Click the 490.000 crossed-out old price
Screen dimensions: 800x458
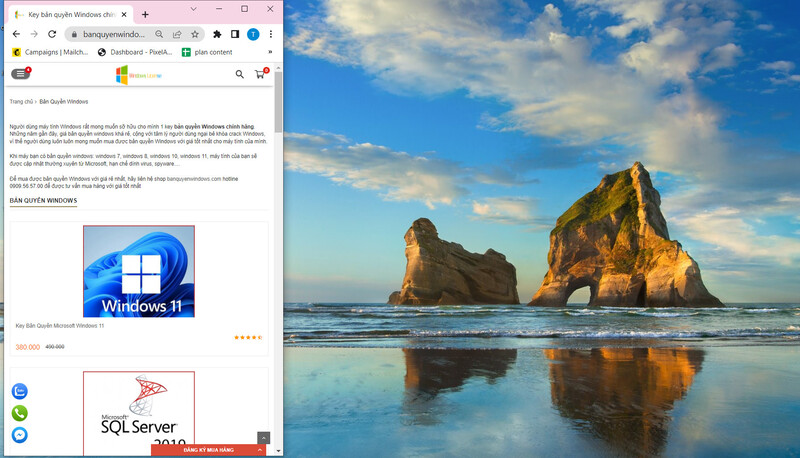[55, 347]
